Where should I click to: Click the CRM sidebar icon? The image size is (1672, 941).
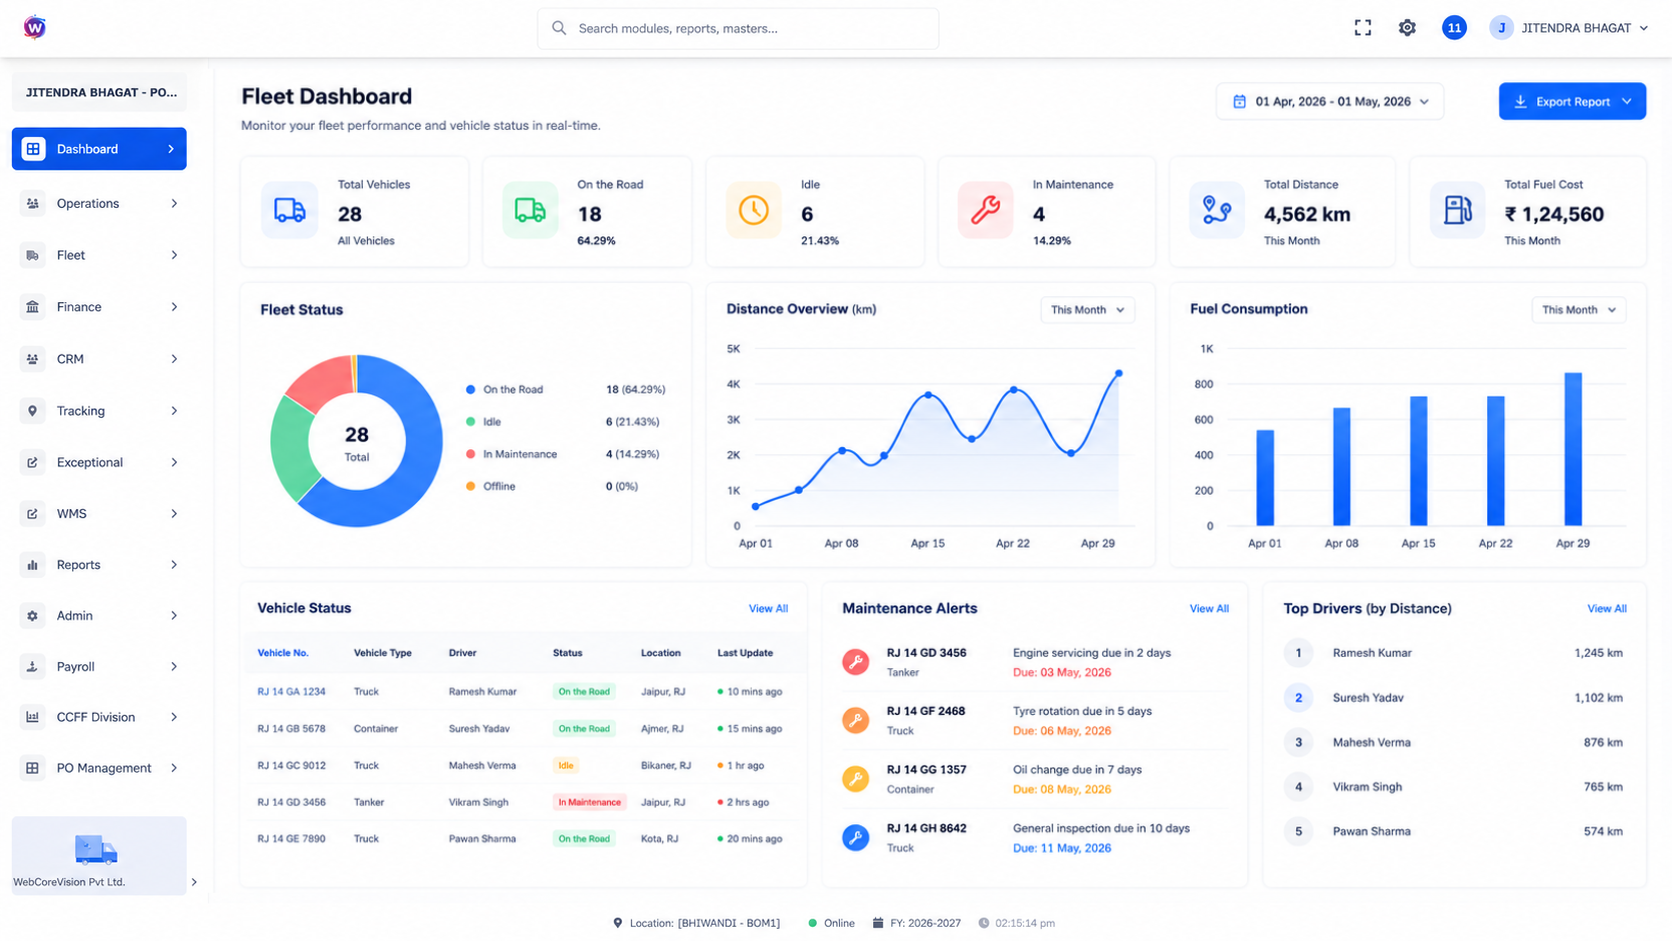[33, 359]
